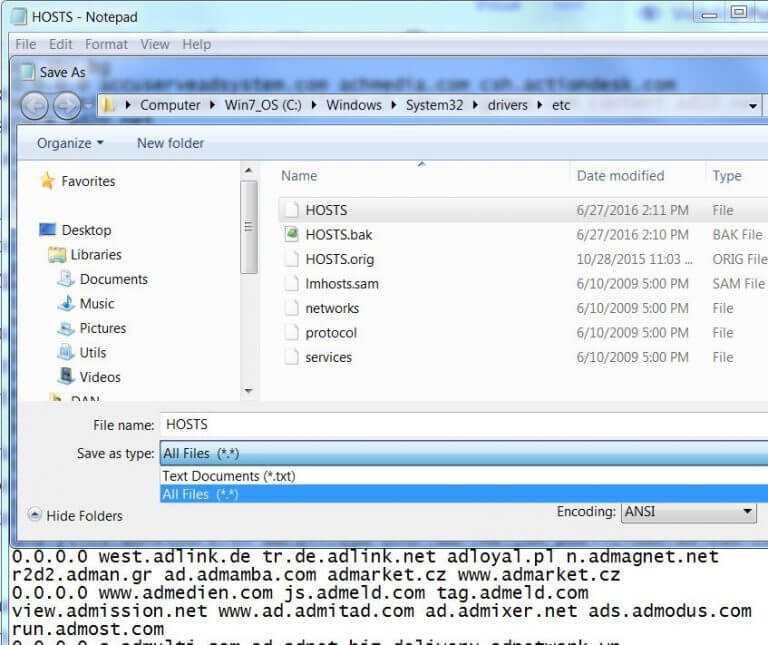Select the networks file name
The width and height of the screenshot is (768, 645).
point(332,308)
